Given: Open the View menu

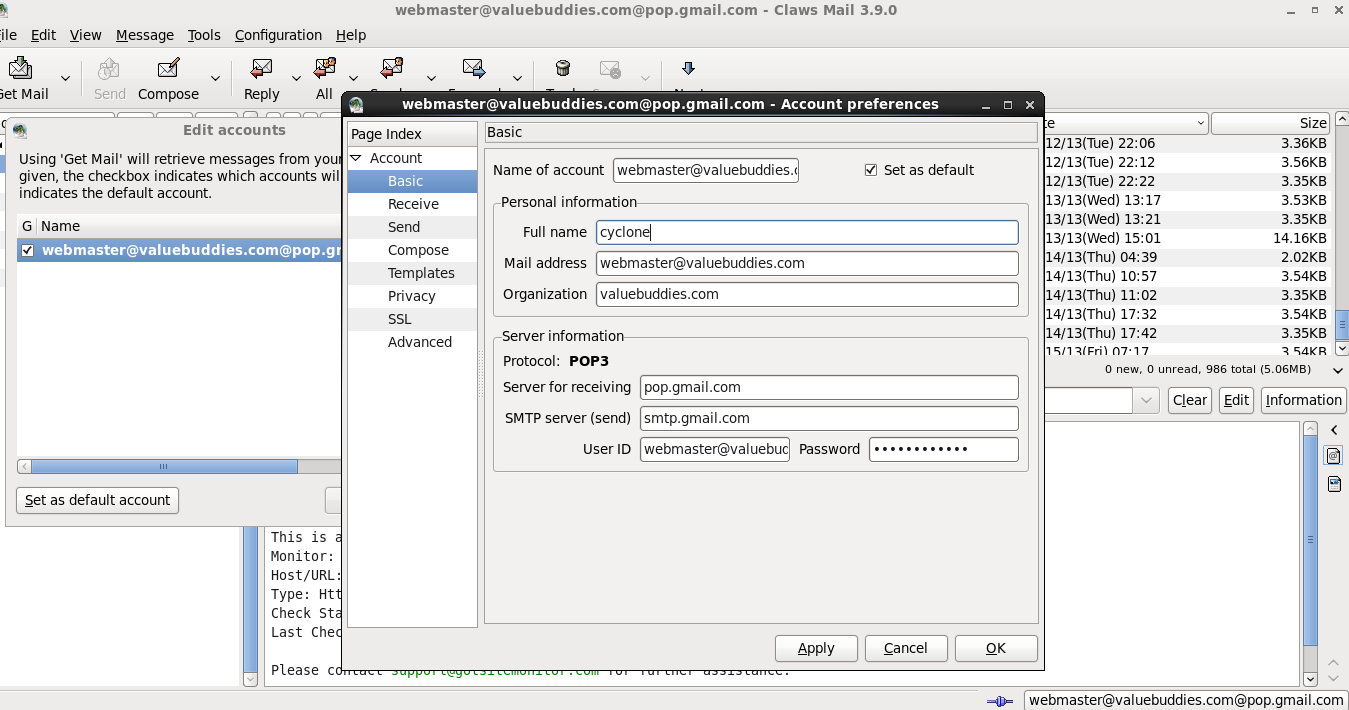Looking at the screenshot, I should coord(85,35).
